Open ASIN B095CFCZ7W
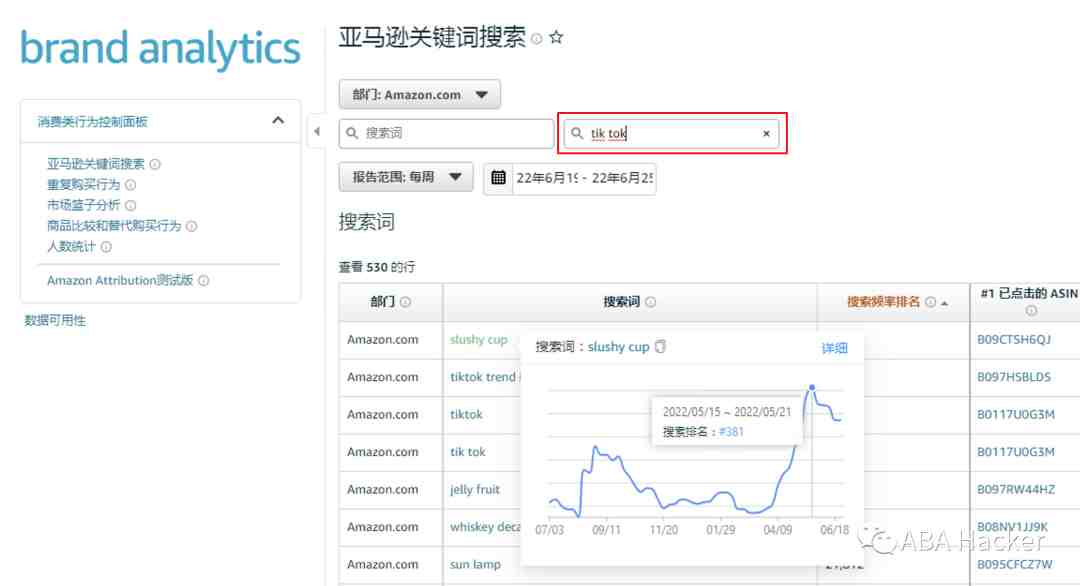The image size is (1080, 586). 1015,565
